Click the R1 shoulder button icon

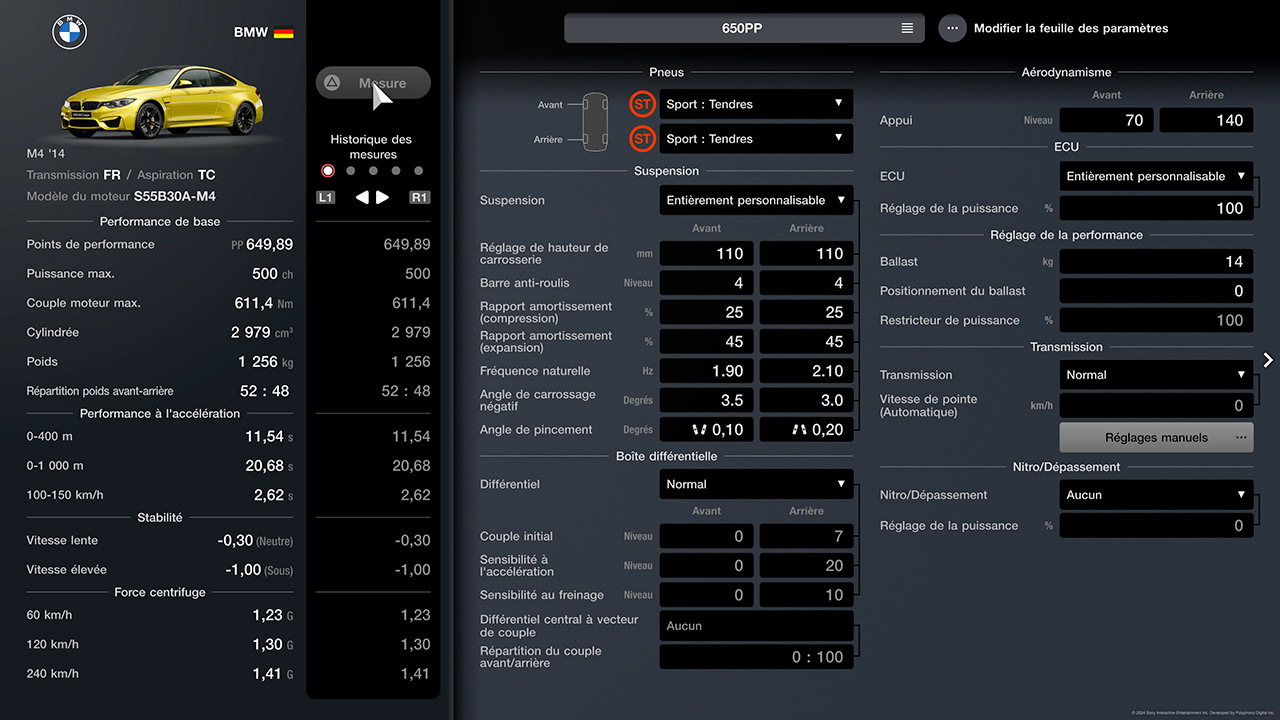tap(420, 197)
